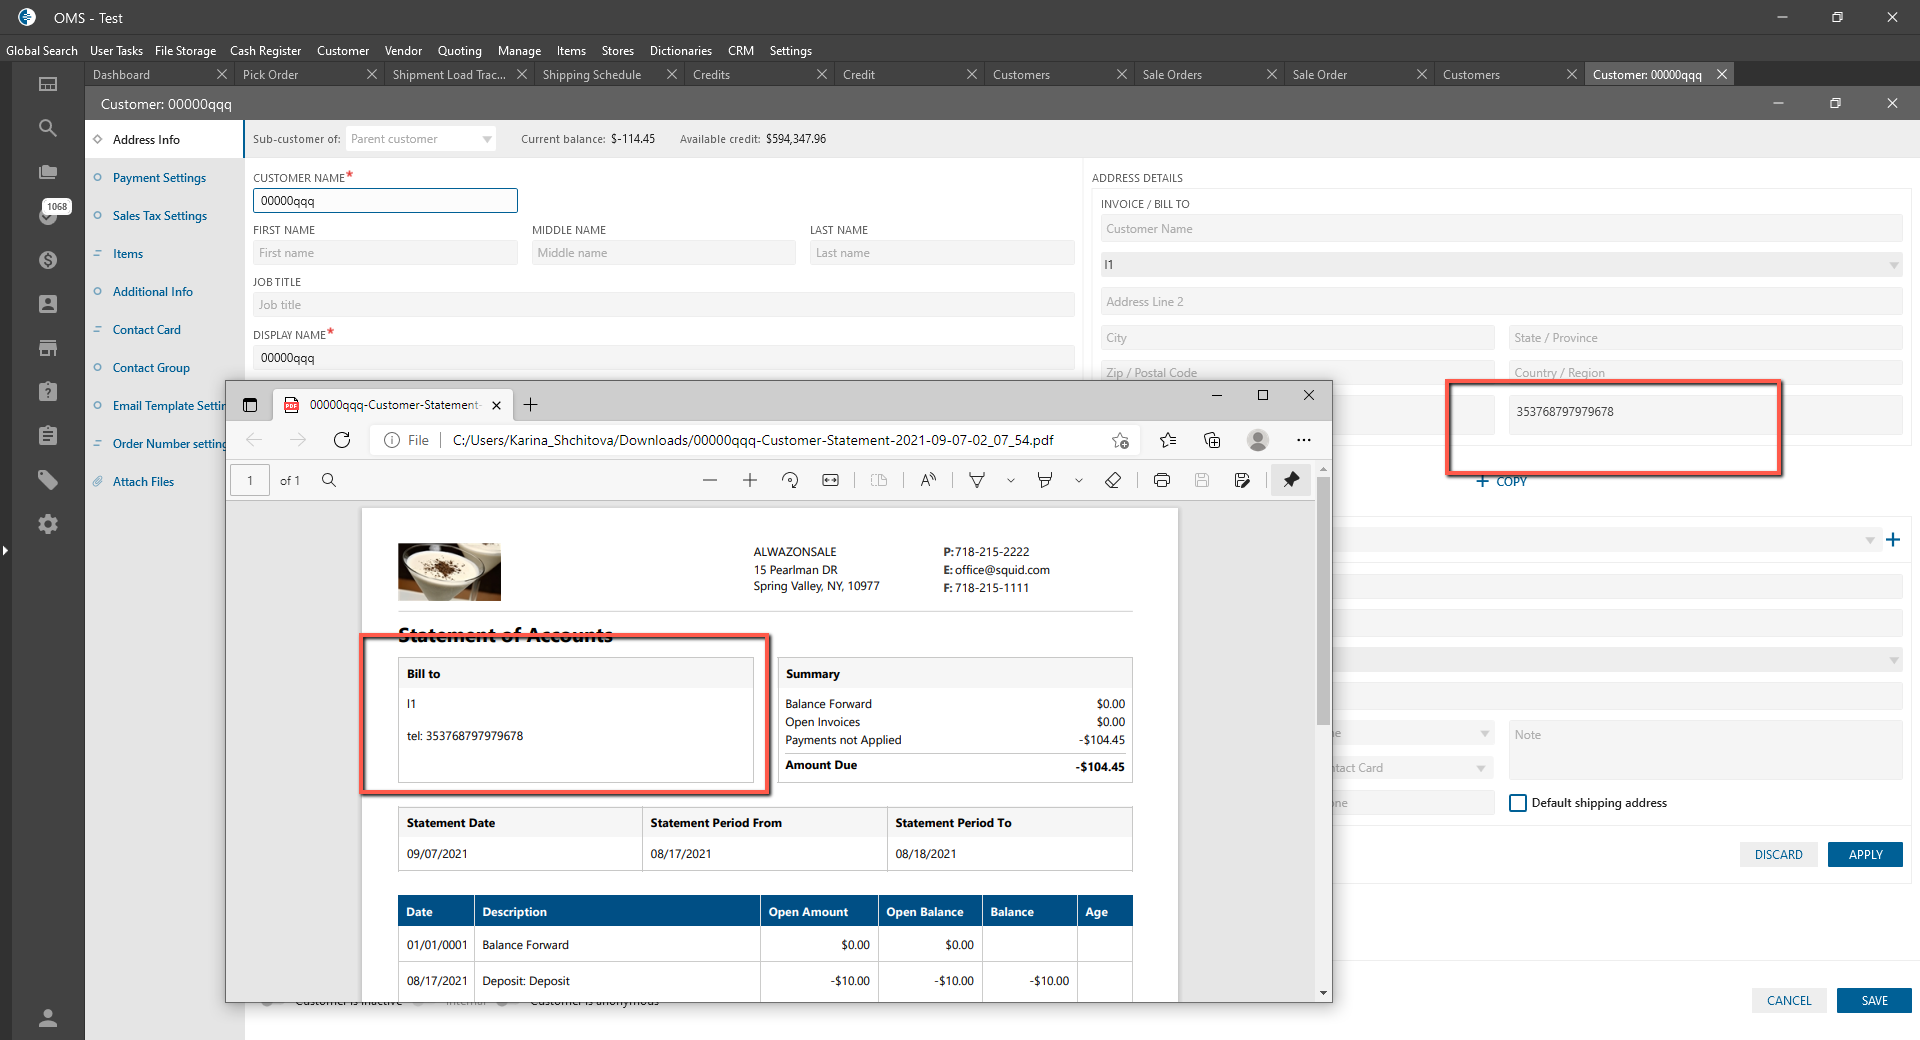Screen dimensions: 1920x1040
Task: Click the PDF zoom in plus icon
Action: coord(750,481)
